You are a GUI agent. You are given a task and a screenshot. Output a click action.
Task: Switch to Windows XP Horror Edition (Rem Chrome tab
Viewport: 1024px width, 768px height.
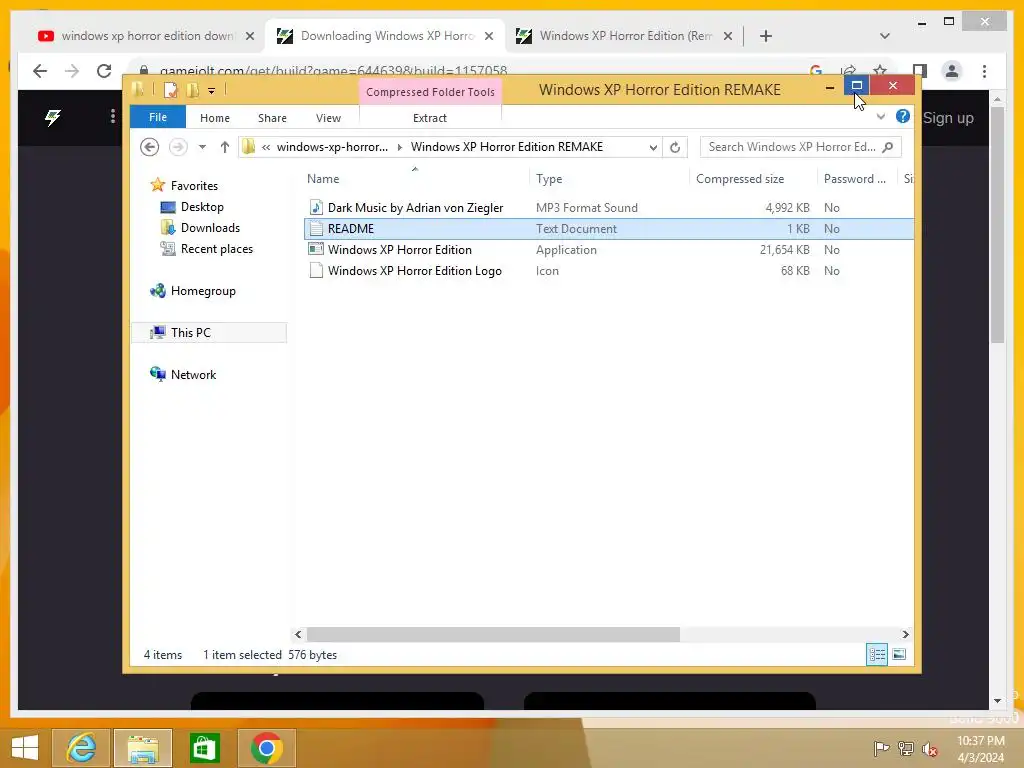624,36
